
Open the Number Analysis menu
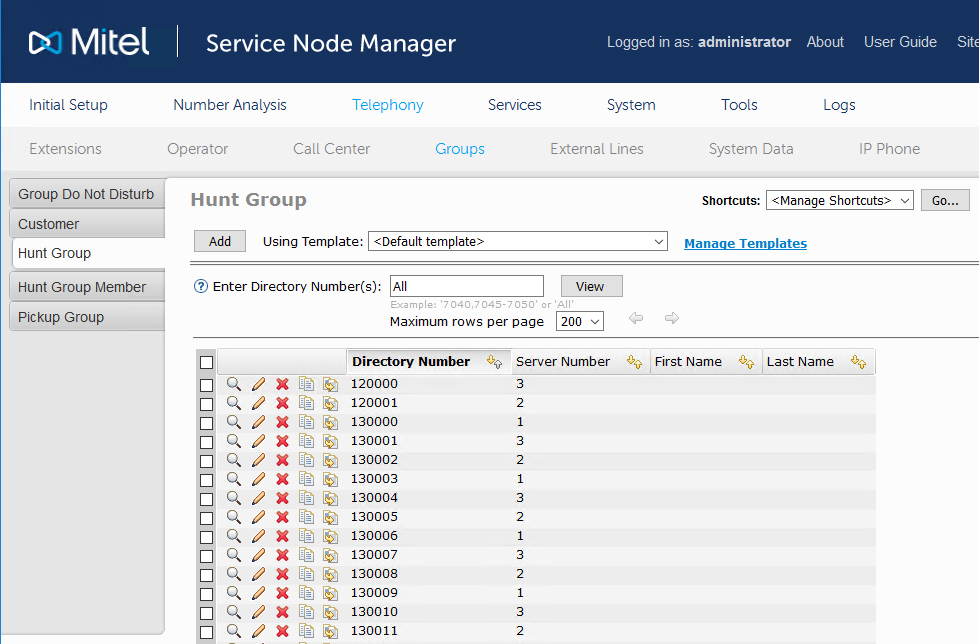[230, 105]
